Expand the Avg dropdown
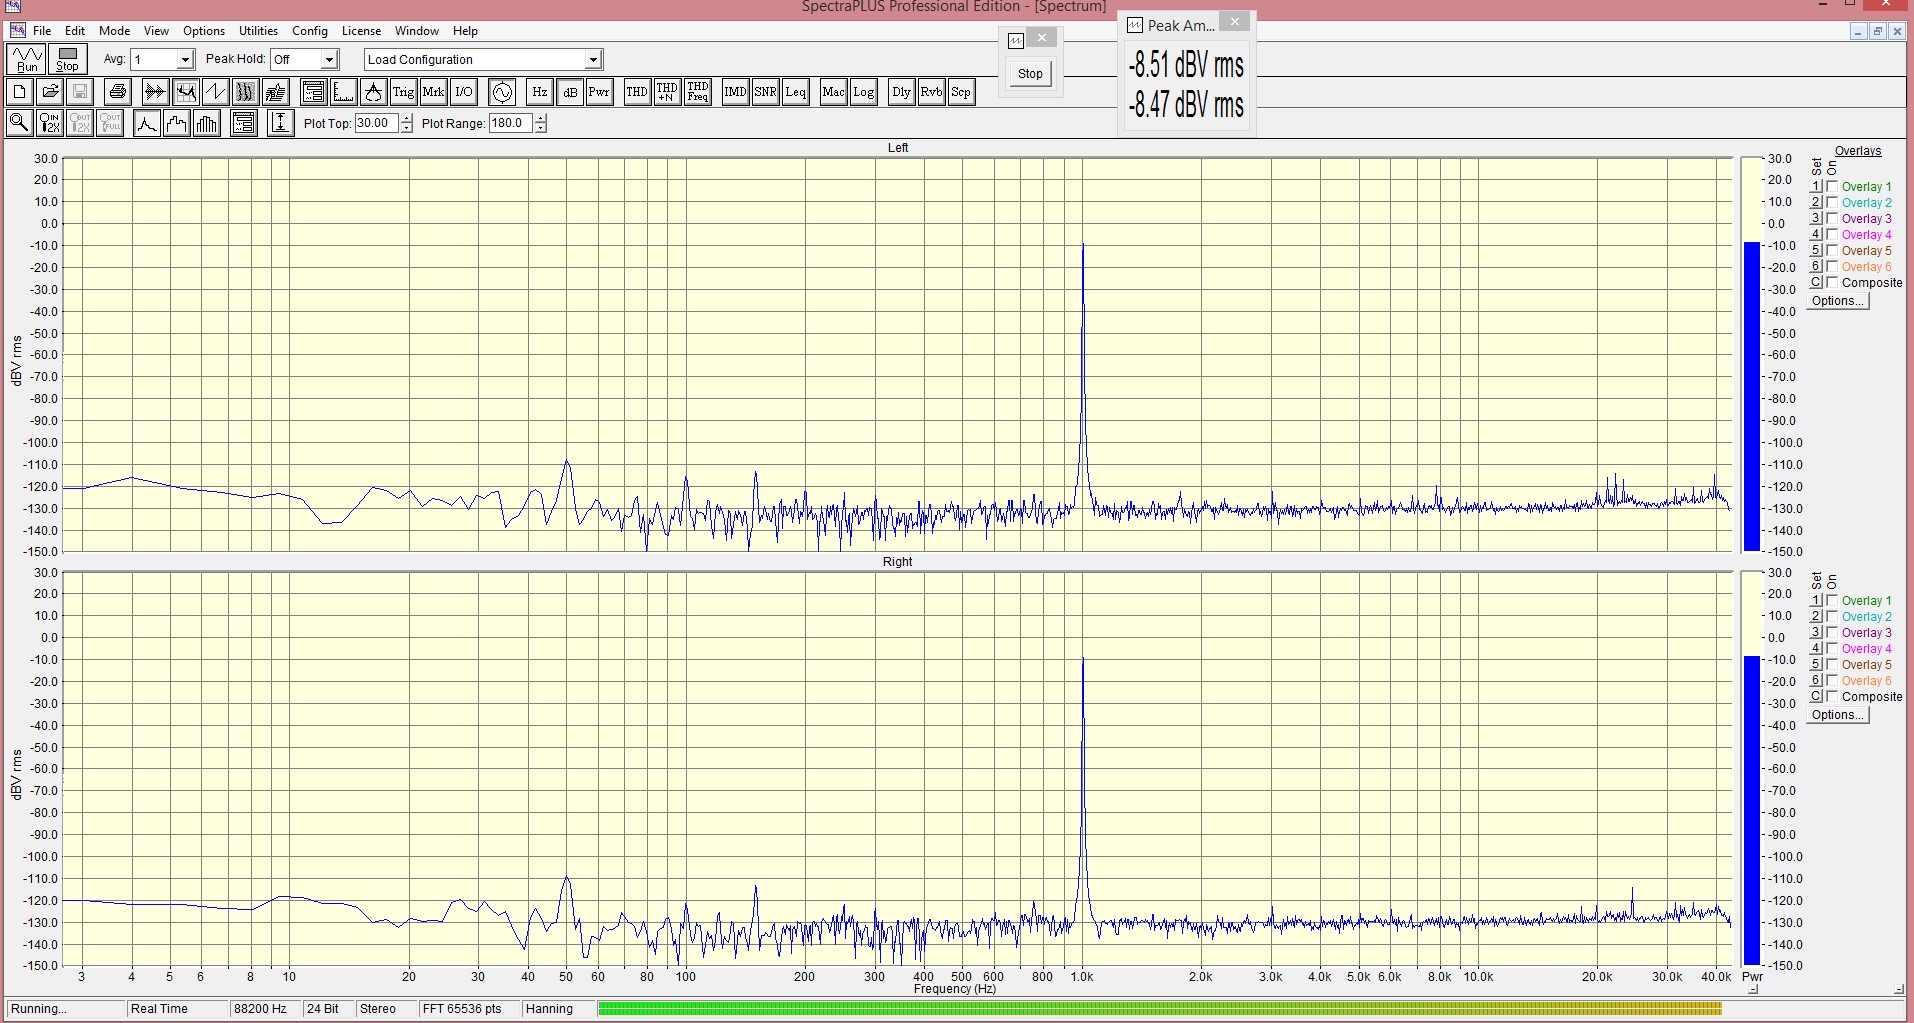Image resolution: width=1914 pixels, height=1023 pixels. (184, 60)
